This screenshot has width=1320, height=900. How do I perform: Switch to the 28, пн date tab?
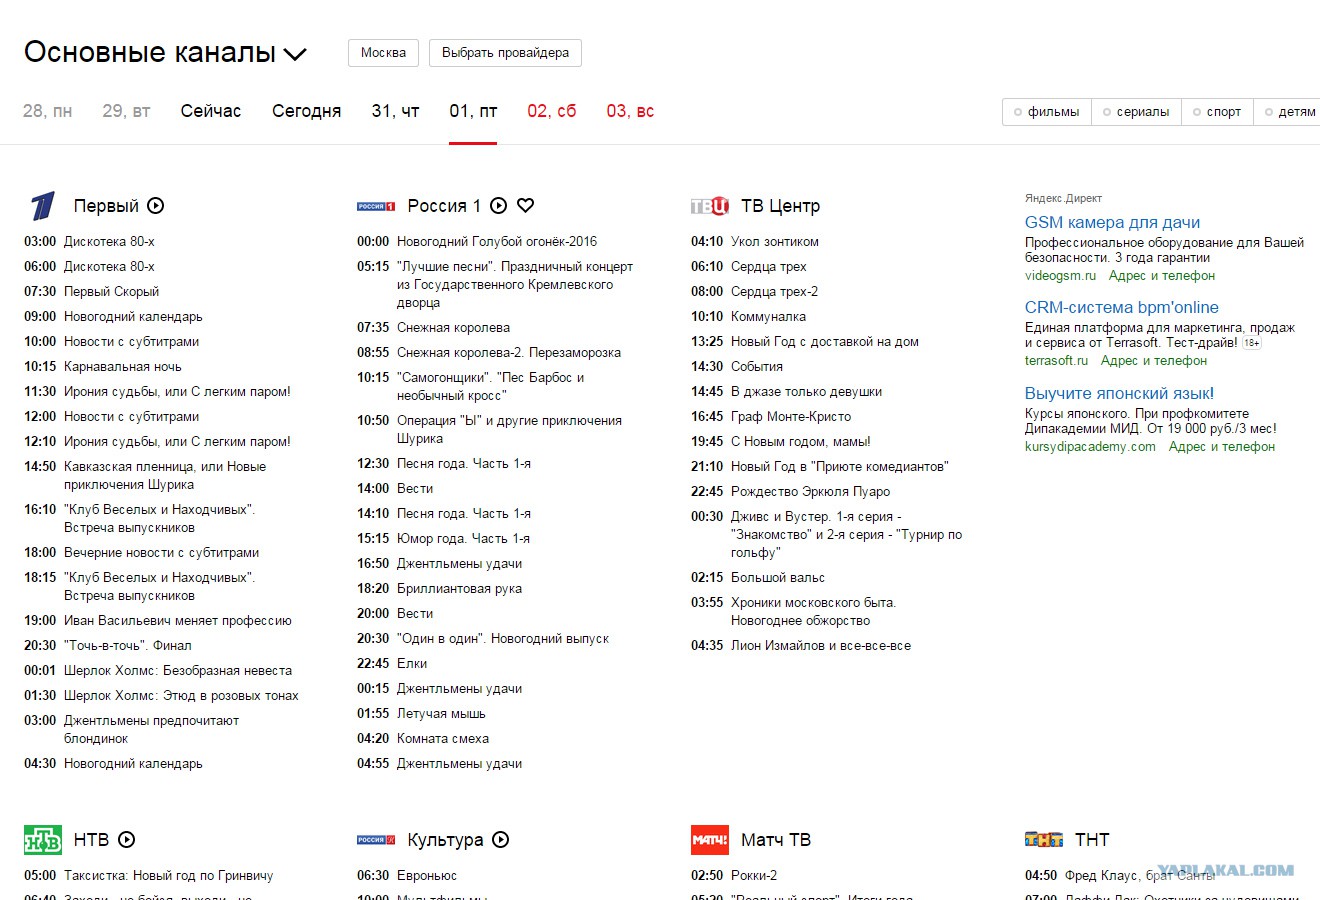[48, 111]
